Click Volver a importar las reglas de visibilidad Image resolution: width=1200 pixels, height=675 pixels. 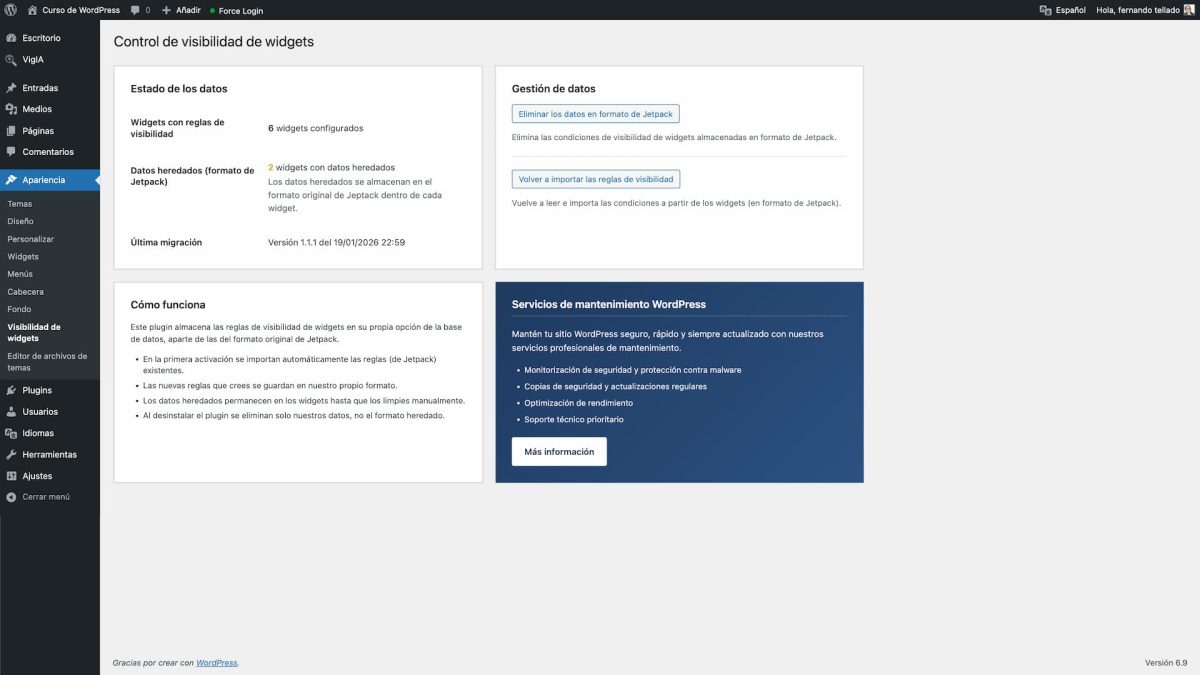click(x=596, y=178)
